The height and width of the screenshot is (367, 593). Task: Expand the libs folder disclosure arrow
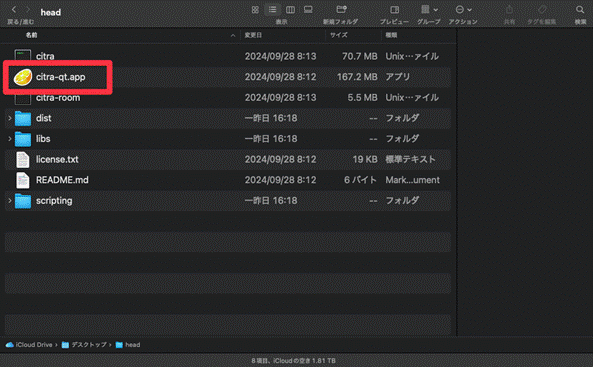[x=9, y=139]
